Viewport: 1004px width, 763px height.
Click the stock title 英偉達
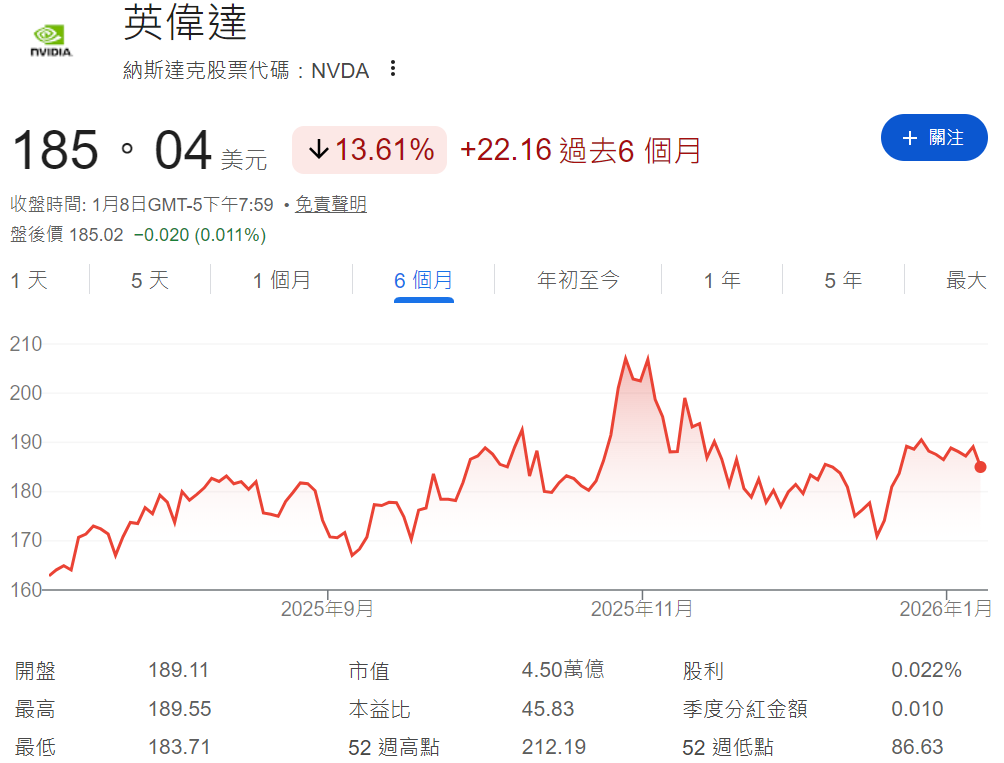point(182,27)
